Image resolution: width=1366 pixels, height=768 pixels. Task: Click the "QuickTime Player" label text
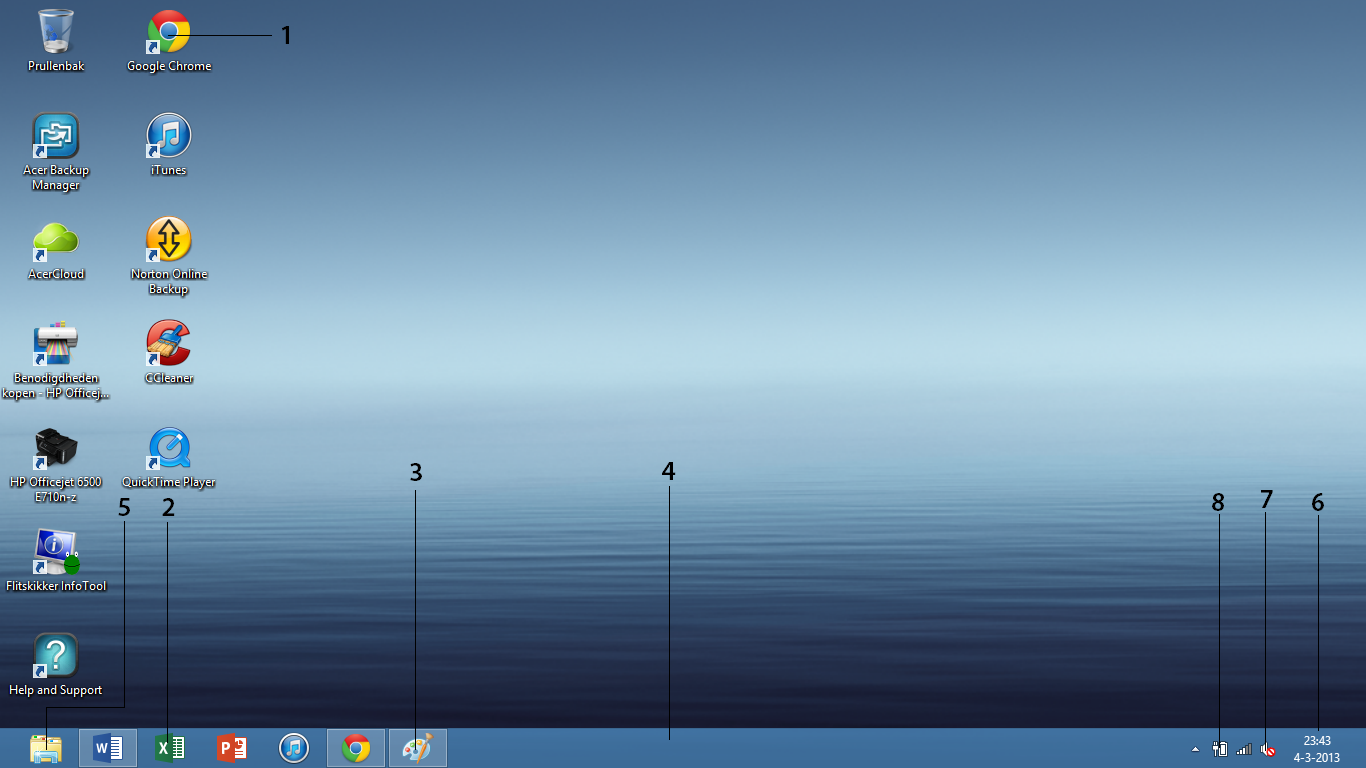click(x=169, y=482)
